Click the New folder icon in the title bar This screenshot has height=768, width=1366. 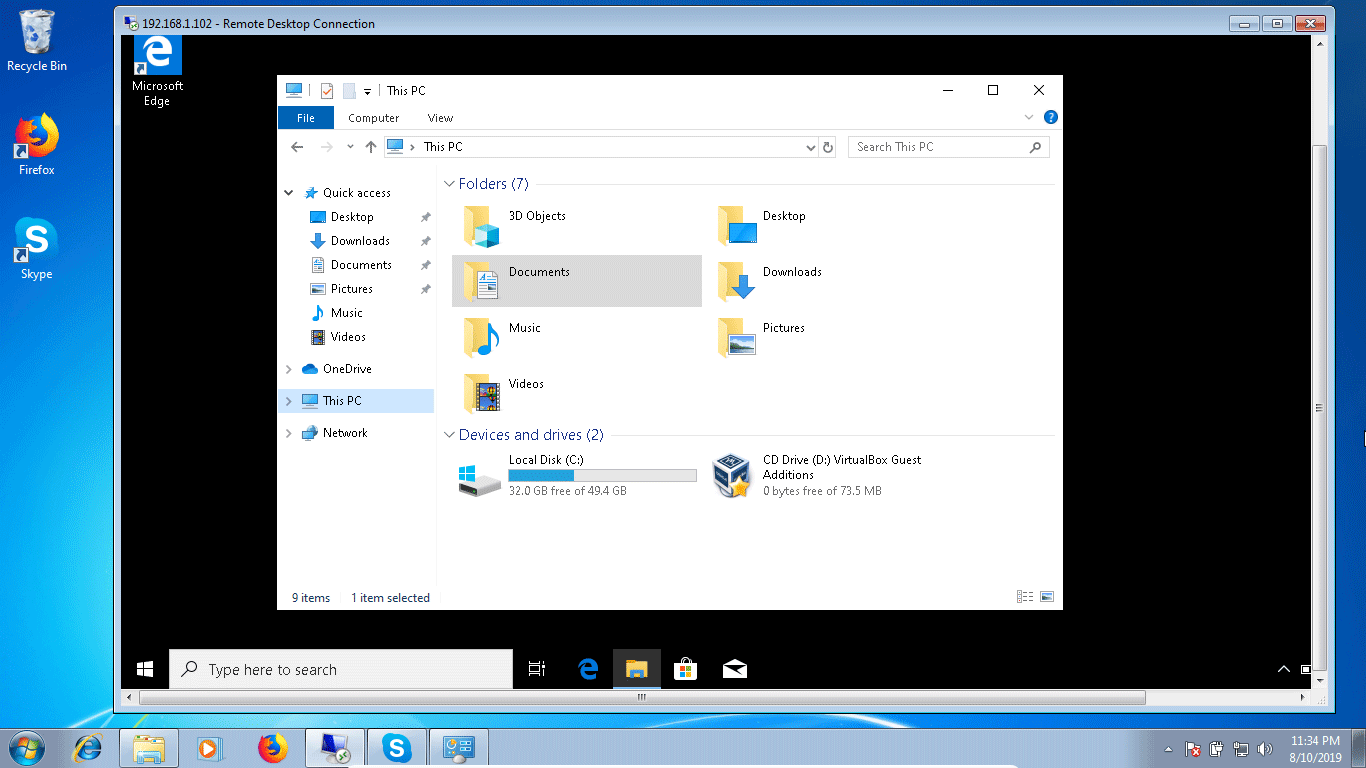(x=349, y=91)
